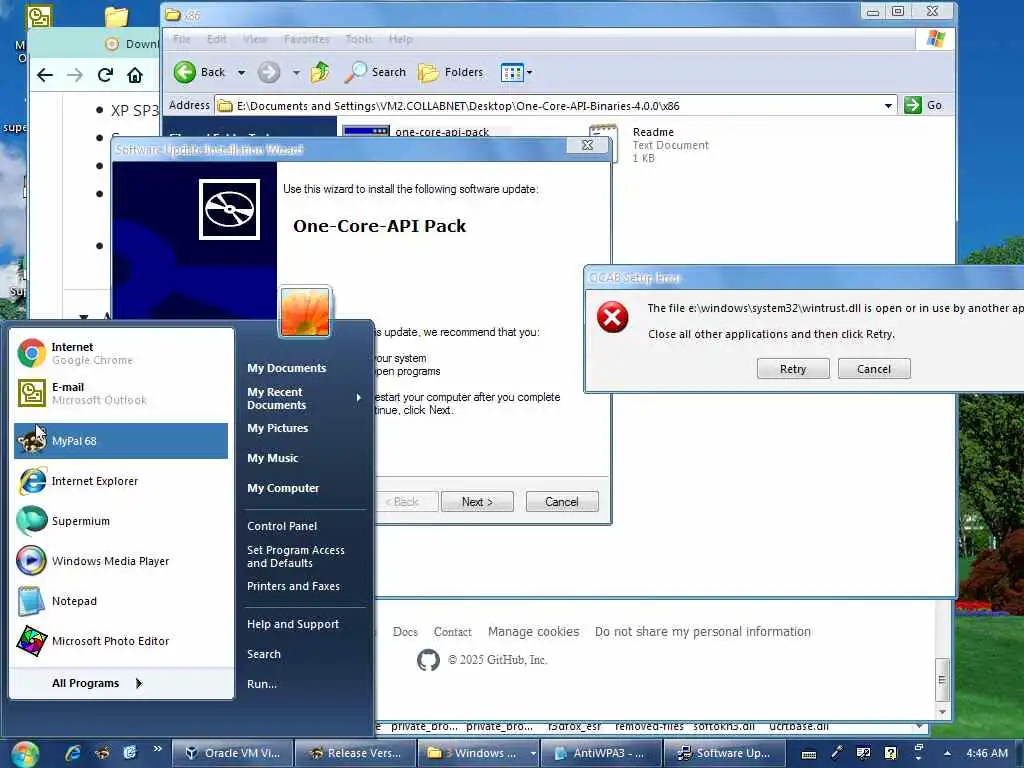Open Help and Support

[x=293, y=624]
